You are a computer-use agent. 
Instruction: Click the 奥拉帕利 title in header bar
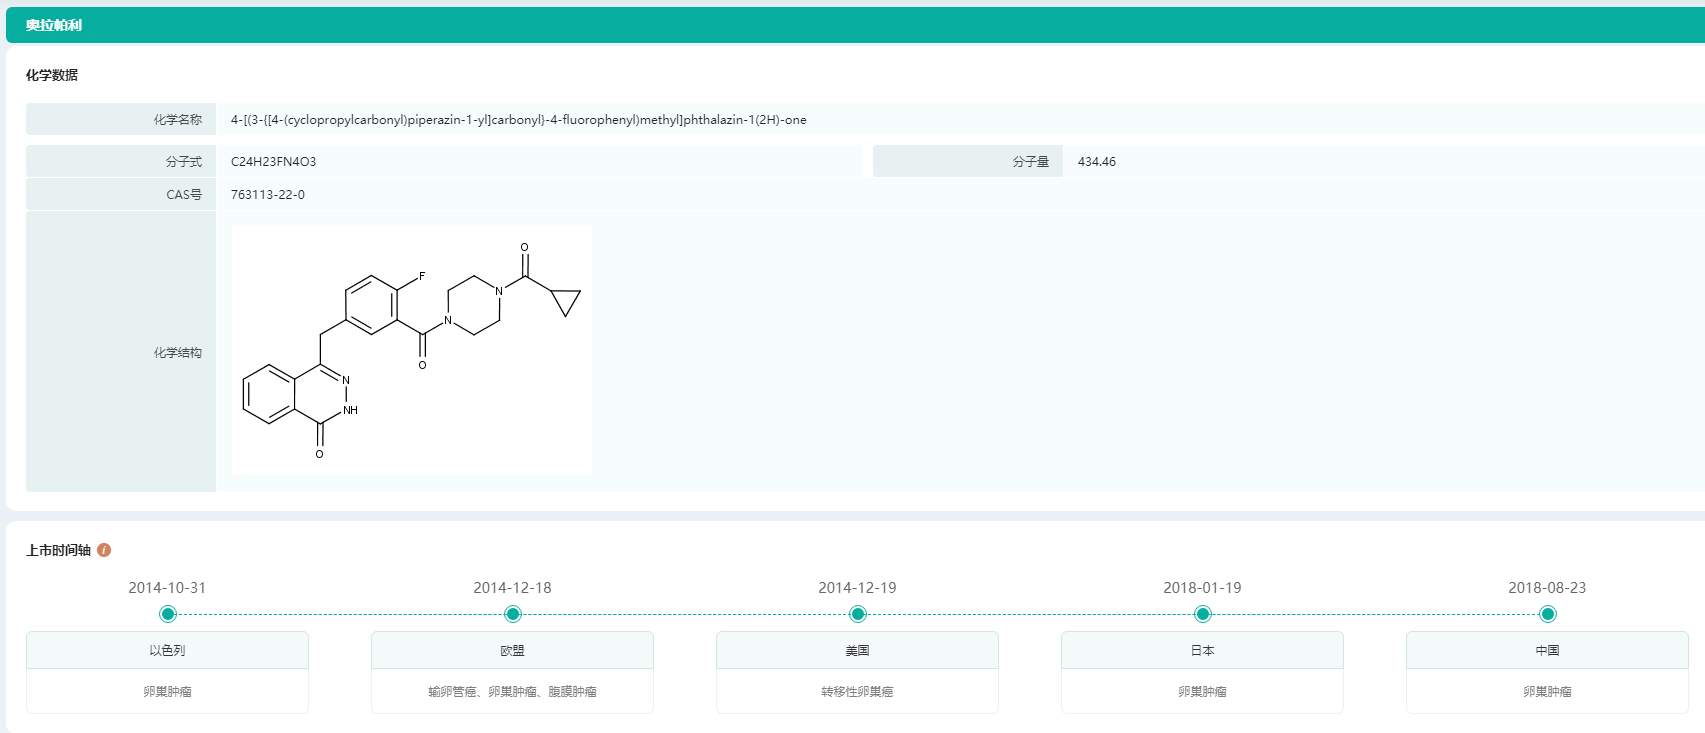click(54, 25)
